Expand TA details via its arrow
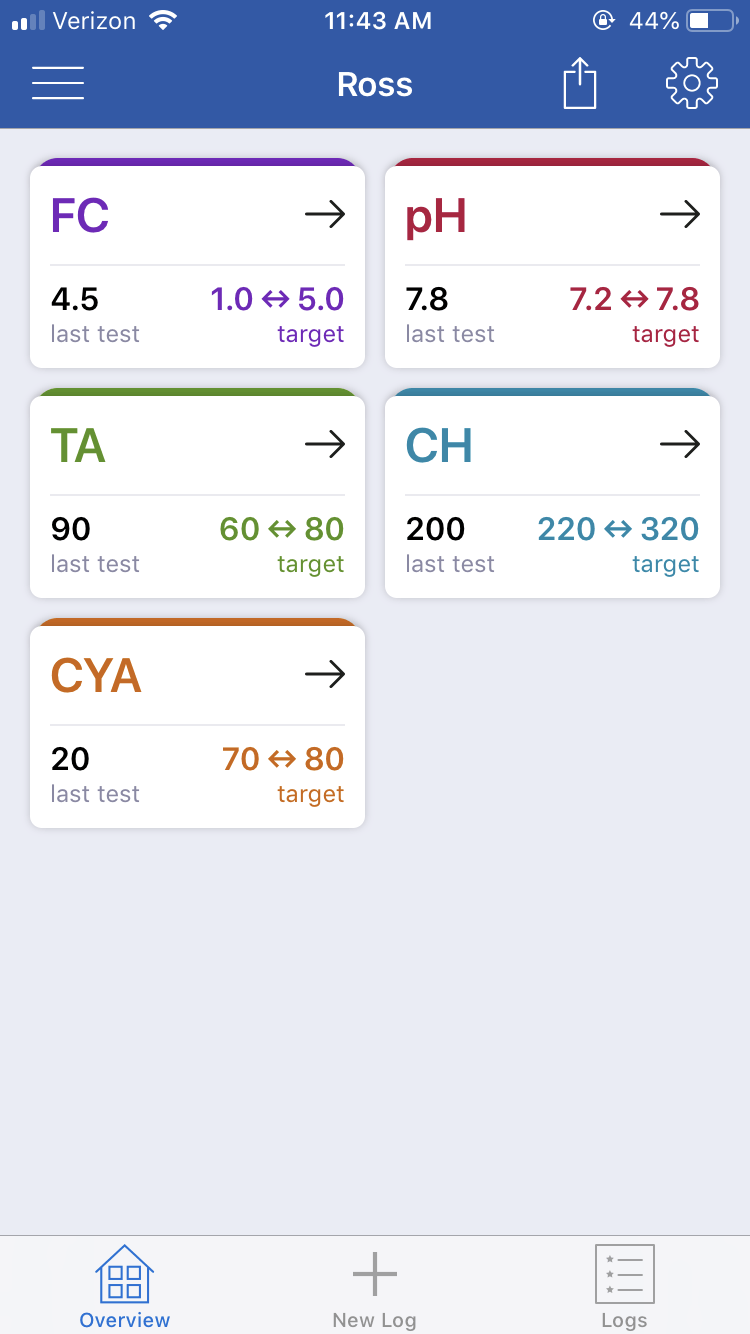Viewport: 750px width, 1334px height. pyautogui.click(x=325, y=445)
